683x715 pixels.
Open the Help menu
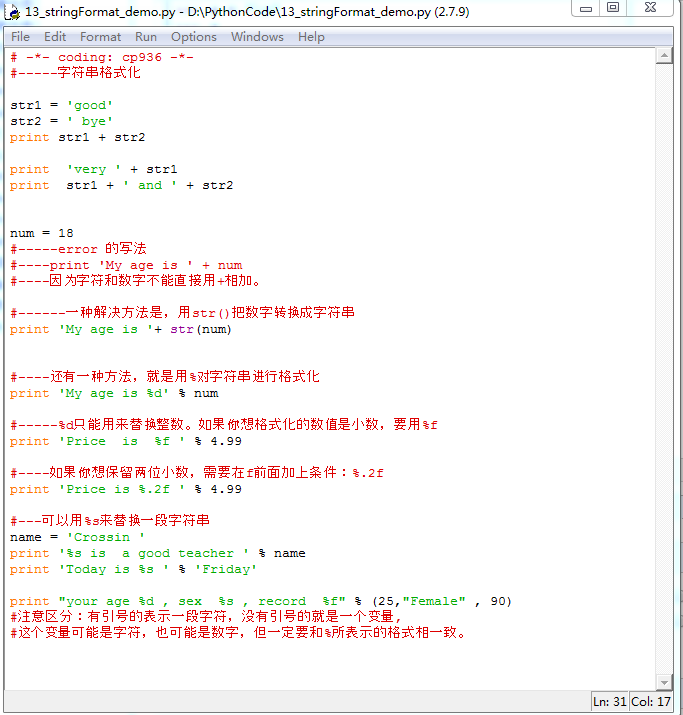311,37
